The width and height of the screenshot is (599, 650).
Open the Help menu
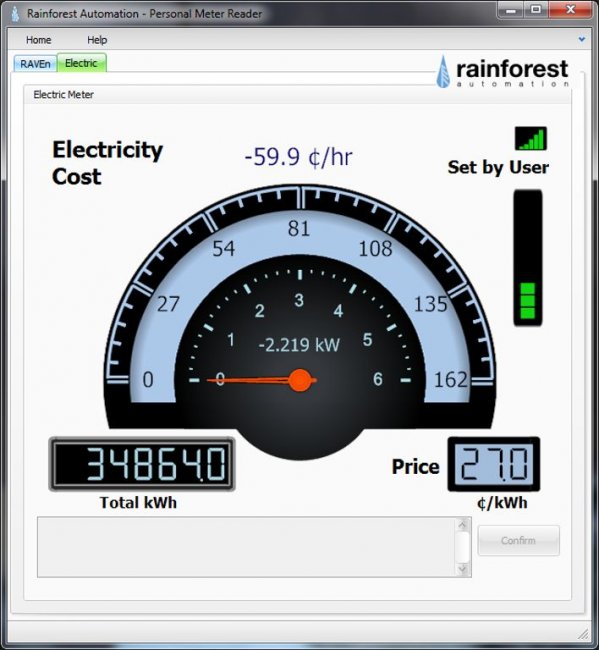[x=97, y=40]
